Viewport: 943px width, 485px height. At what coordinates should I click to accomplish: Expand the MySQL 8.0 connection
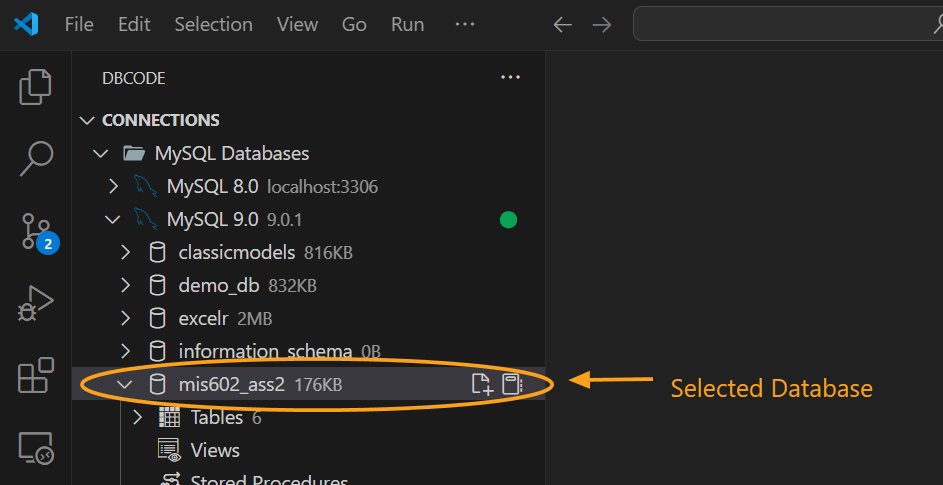click(112, 187)
